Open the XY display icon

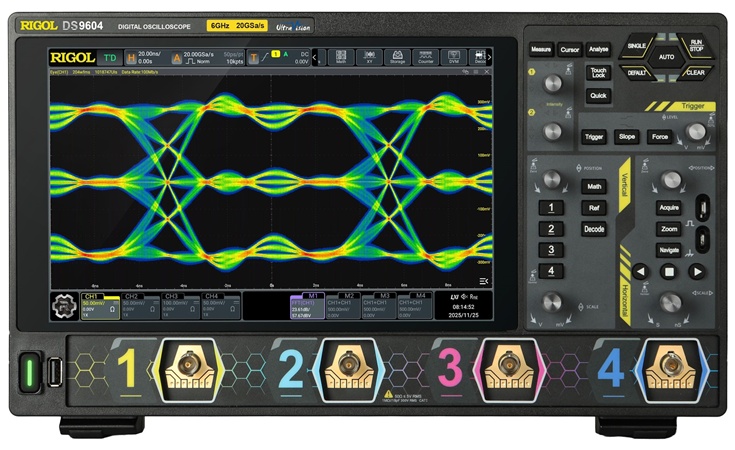click(x=369, y=57)
